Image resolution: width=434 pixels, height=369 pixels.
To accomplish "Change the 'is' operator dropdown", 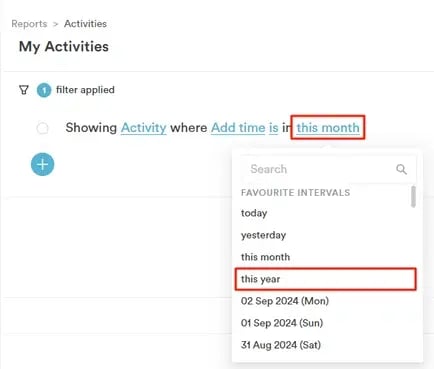I will pyautogui.click(x=274, y=128).
